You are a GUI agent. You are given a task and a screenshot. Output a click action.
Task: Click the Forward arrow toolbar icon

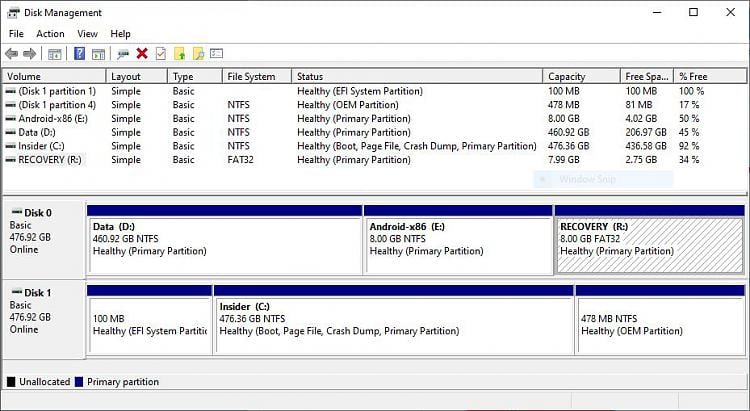[30, 54]
